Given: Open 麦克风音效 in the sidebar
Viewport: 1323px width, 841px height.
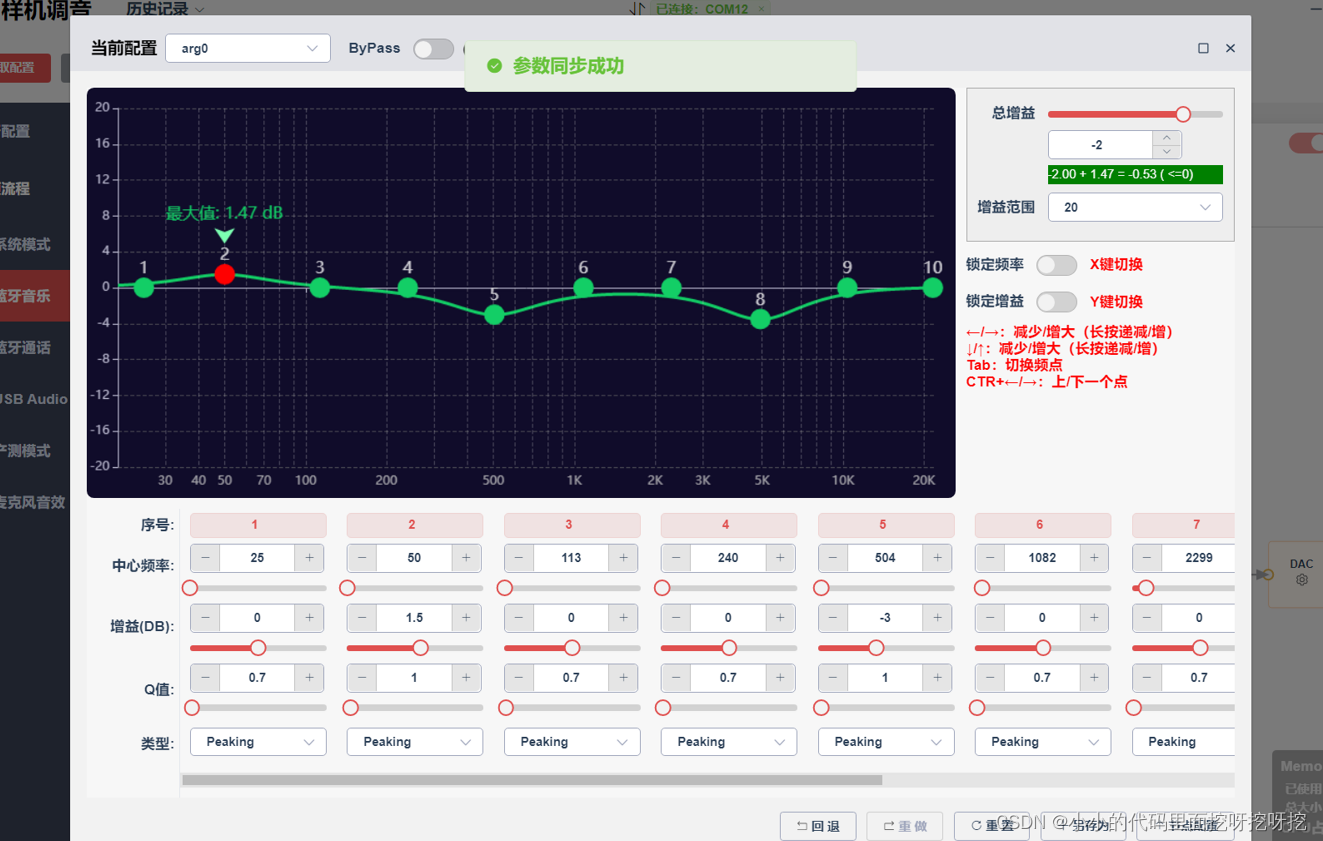Looking at the screenshot, I should click(35, 502).
